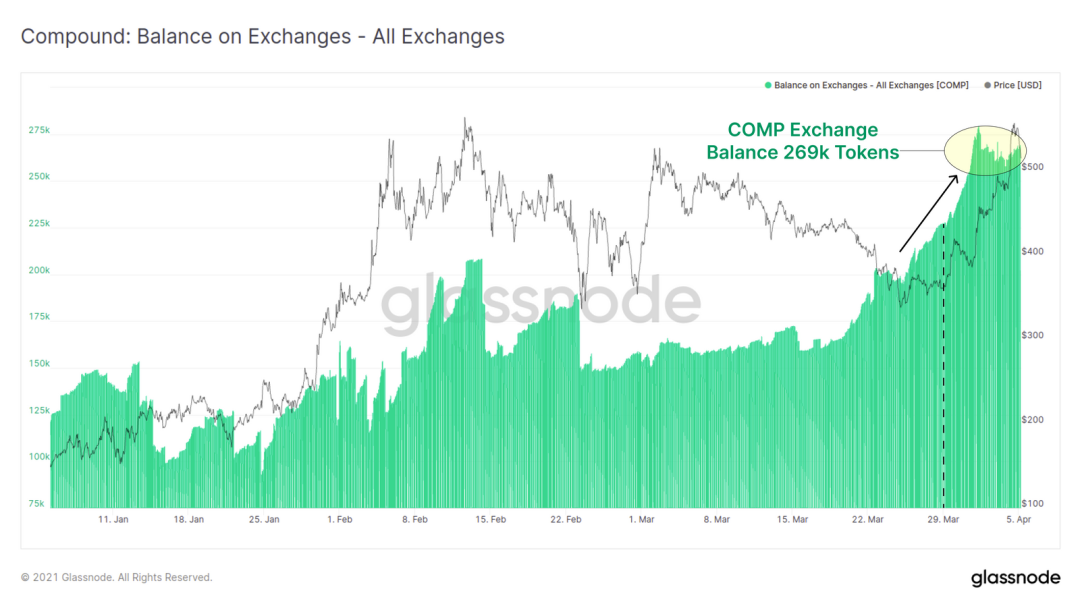The width and height of the screenshot is (1080, 606).
Task: Click the 11. Jan date label
Action: pyautogui.click(x=113, y=519)
